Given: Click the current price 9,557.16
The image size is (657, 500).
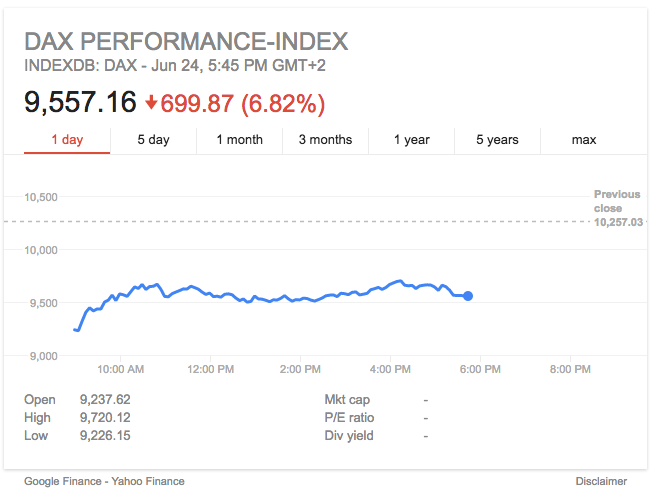Looking at the screenshot, I should (80, 102).
